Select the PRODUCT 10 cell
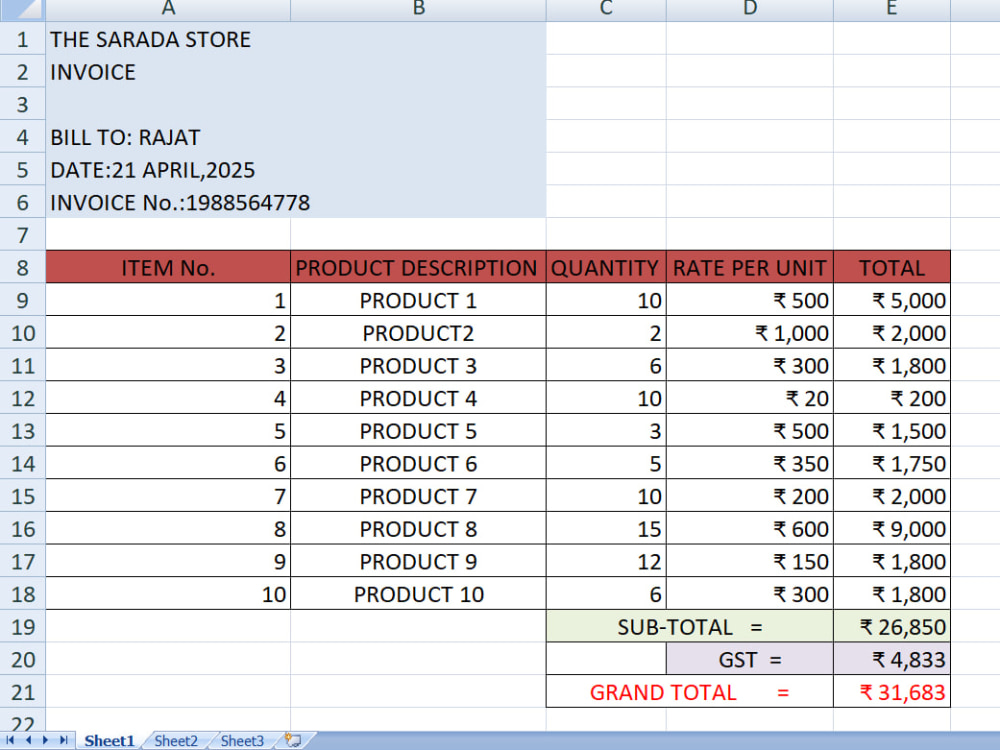The width and height of the screenshot is (1000, 750). point(418,594)
